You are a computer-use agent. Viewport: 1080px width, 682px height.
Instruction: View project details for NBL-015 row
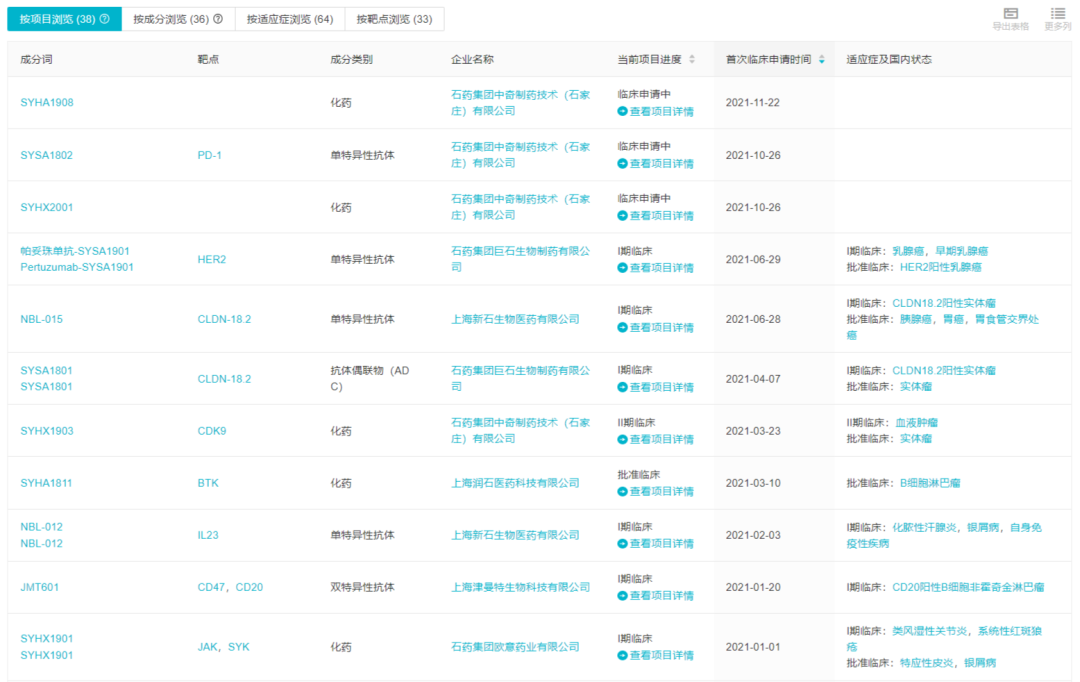click(x=656, y=328)
